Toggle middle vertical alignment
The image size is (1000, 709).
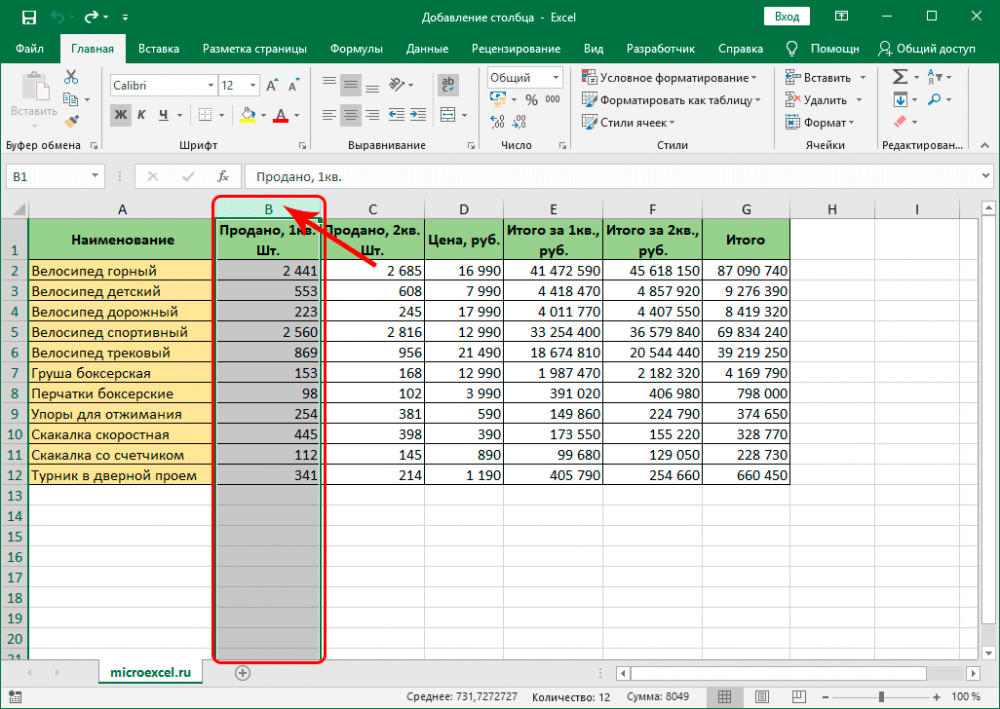click(350, 85)
